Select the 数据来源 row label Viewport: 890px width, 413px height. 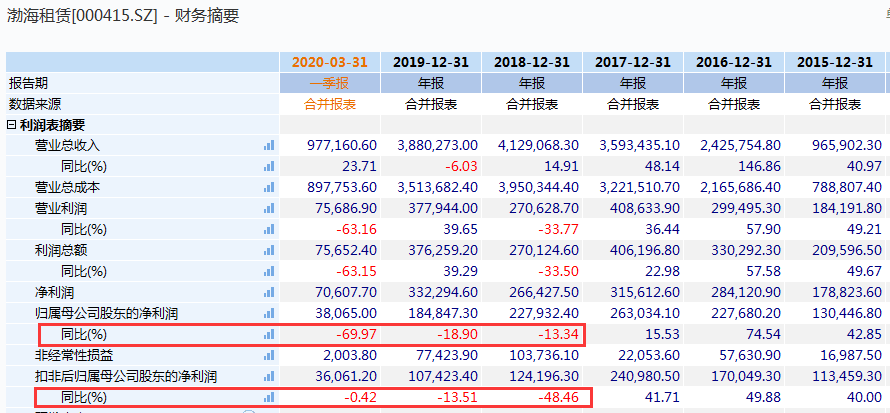35,104
